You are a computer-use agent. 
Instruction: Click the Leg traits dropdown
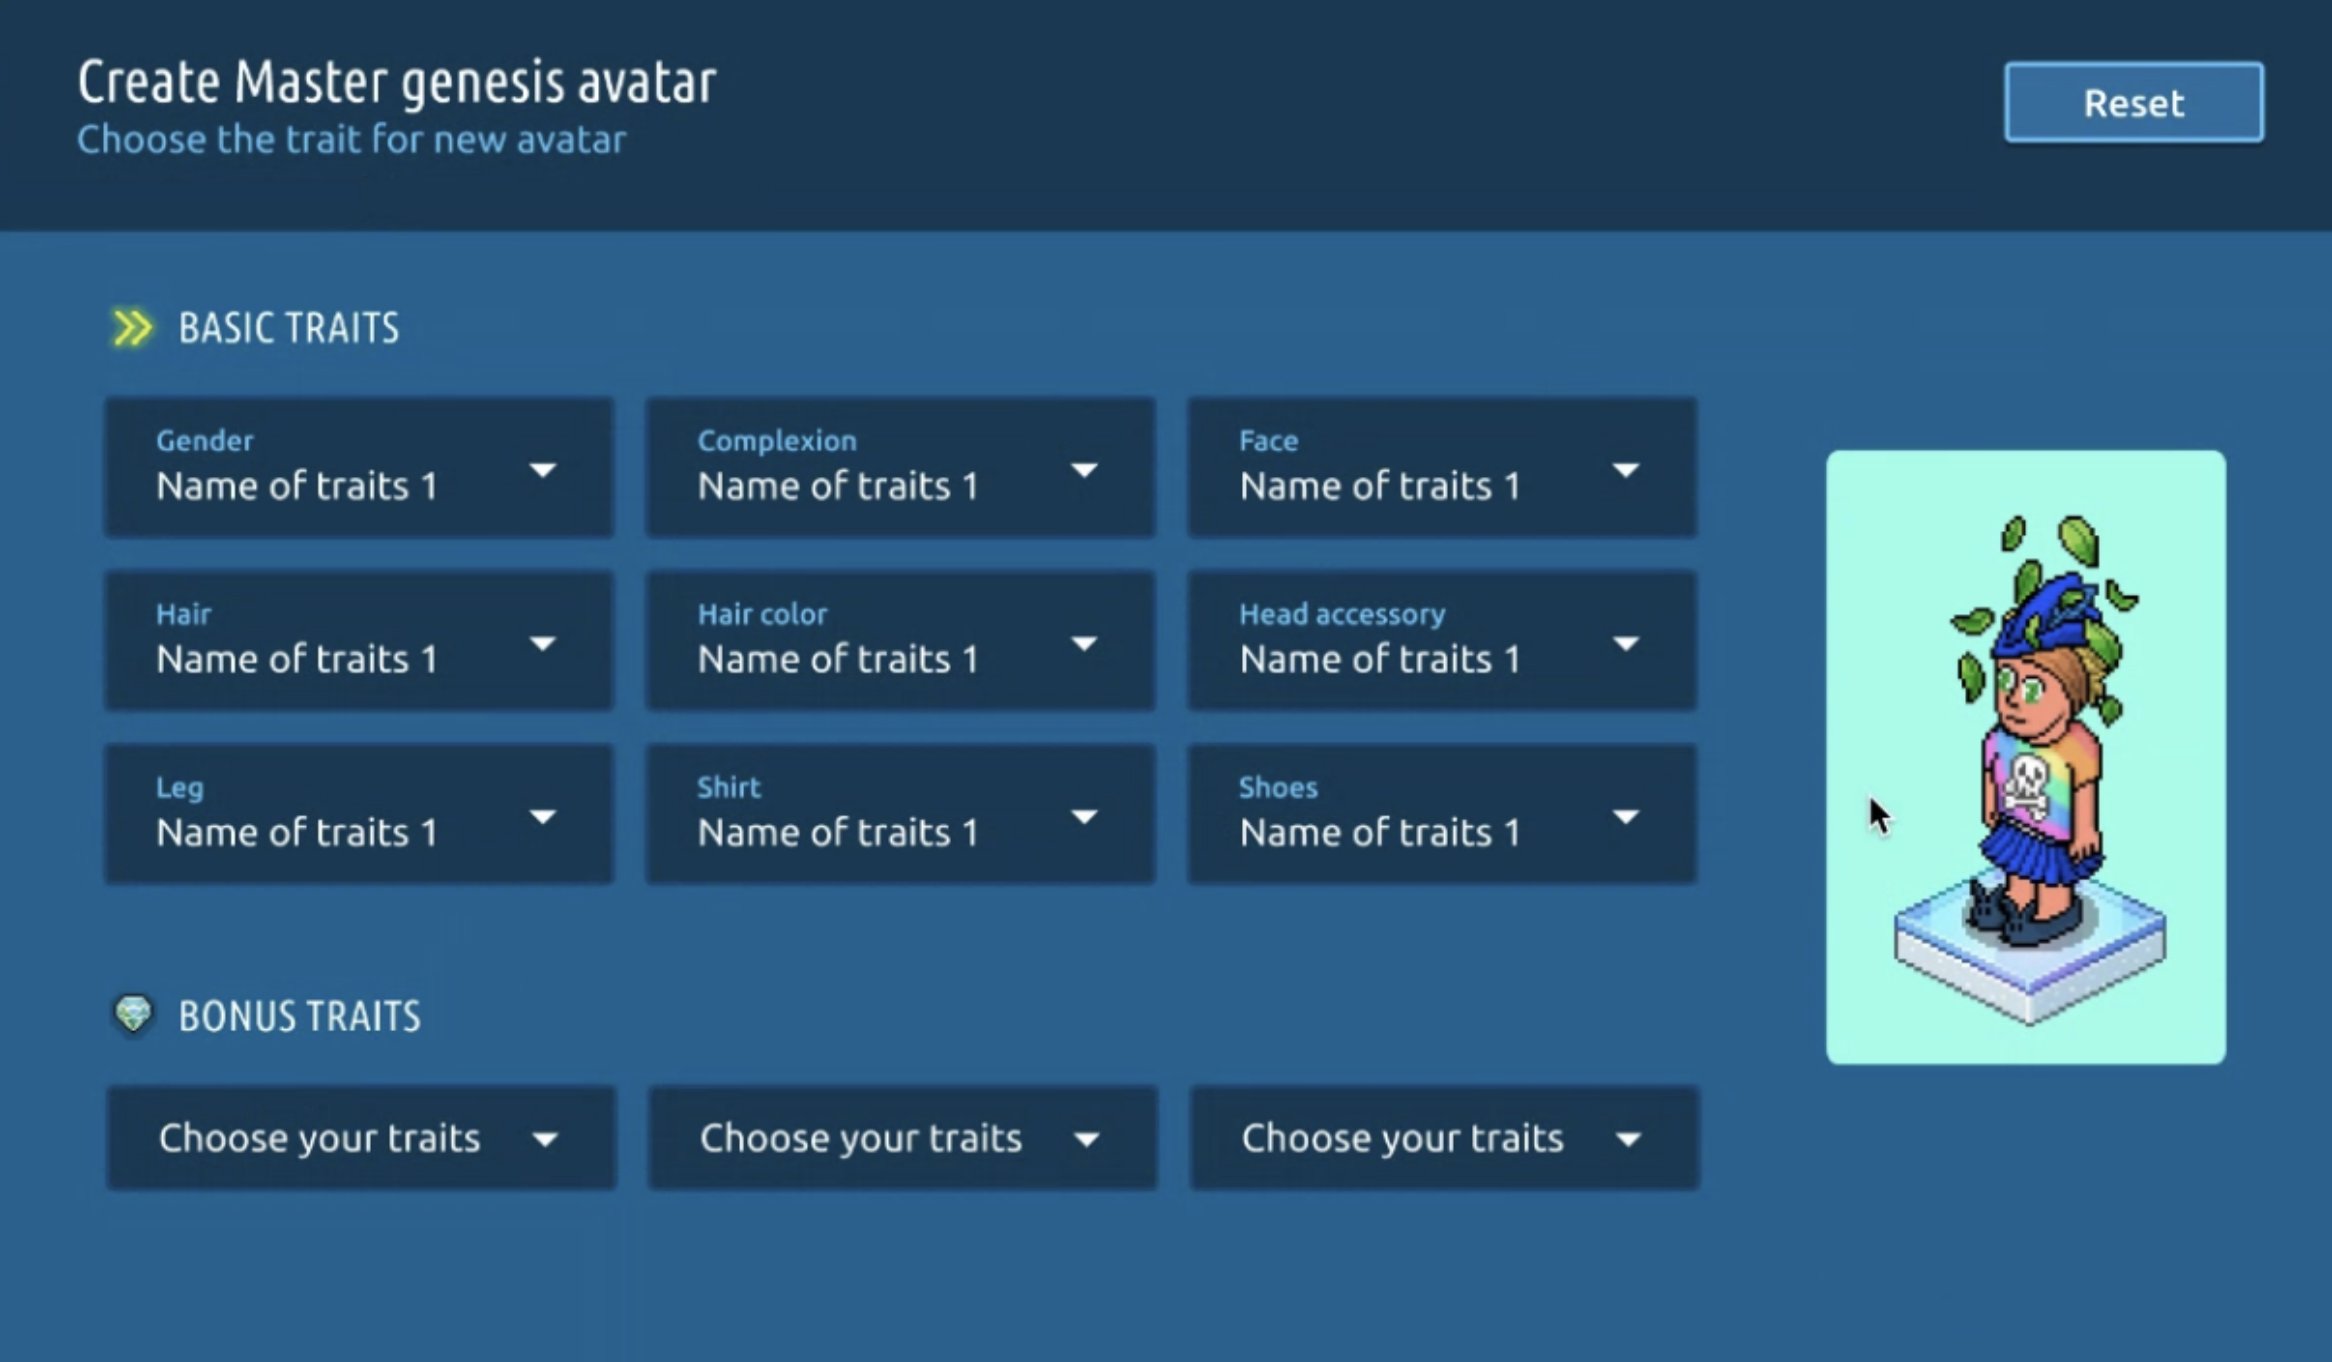pos(358,816)
